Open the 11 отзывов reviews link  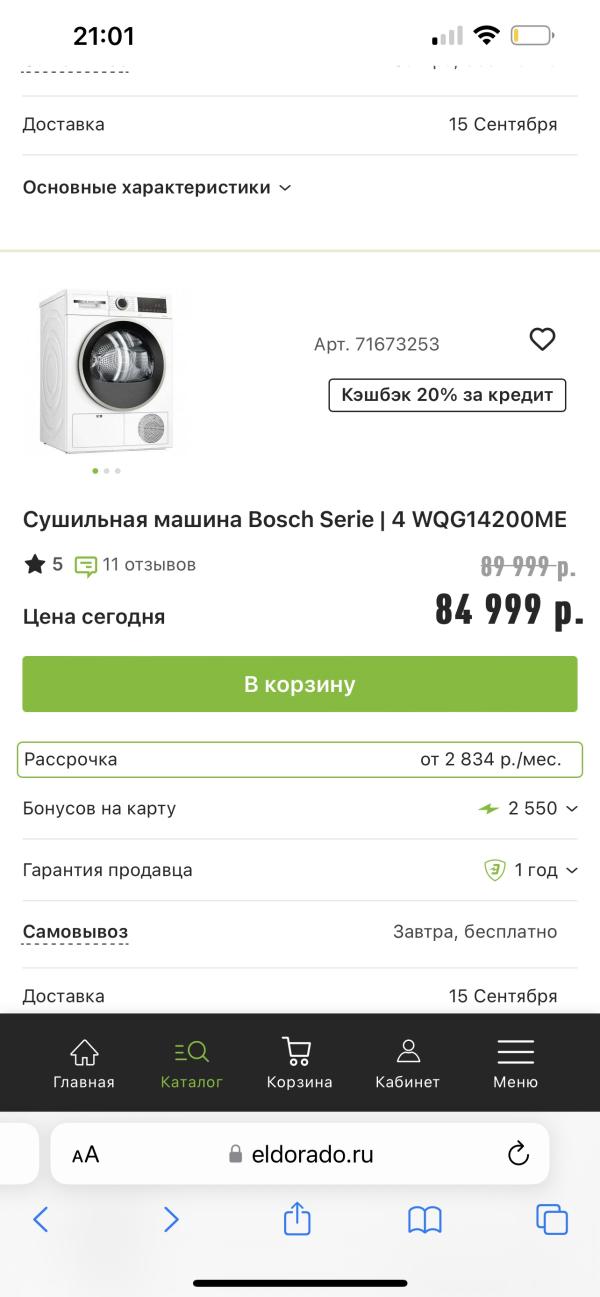point(136,565)
